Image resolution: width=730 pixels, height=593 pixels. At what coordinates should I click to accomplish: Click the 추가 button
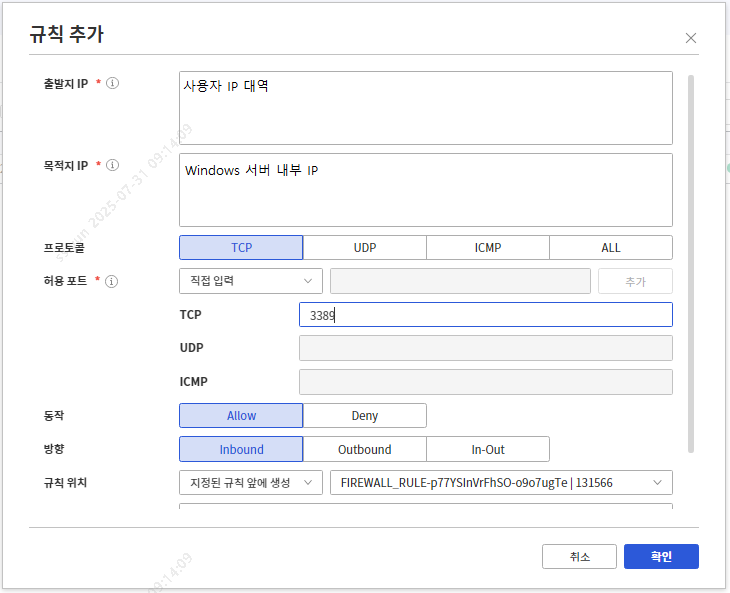point(635,281)
